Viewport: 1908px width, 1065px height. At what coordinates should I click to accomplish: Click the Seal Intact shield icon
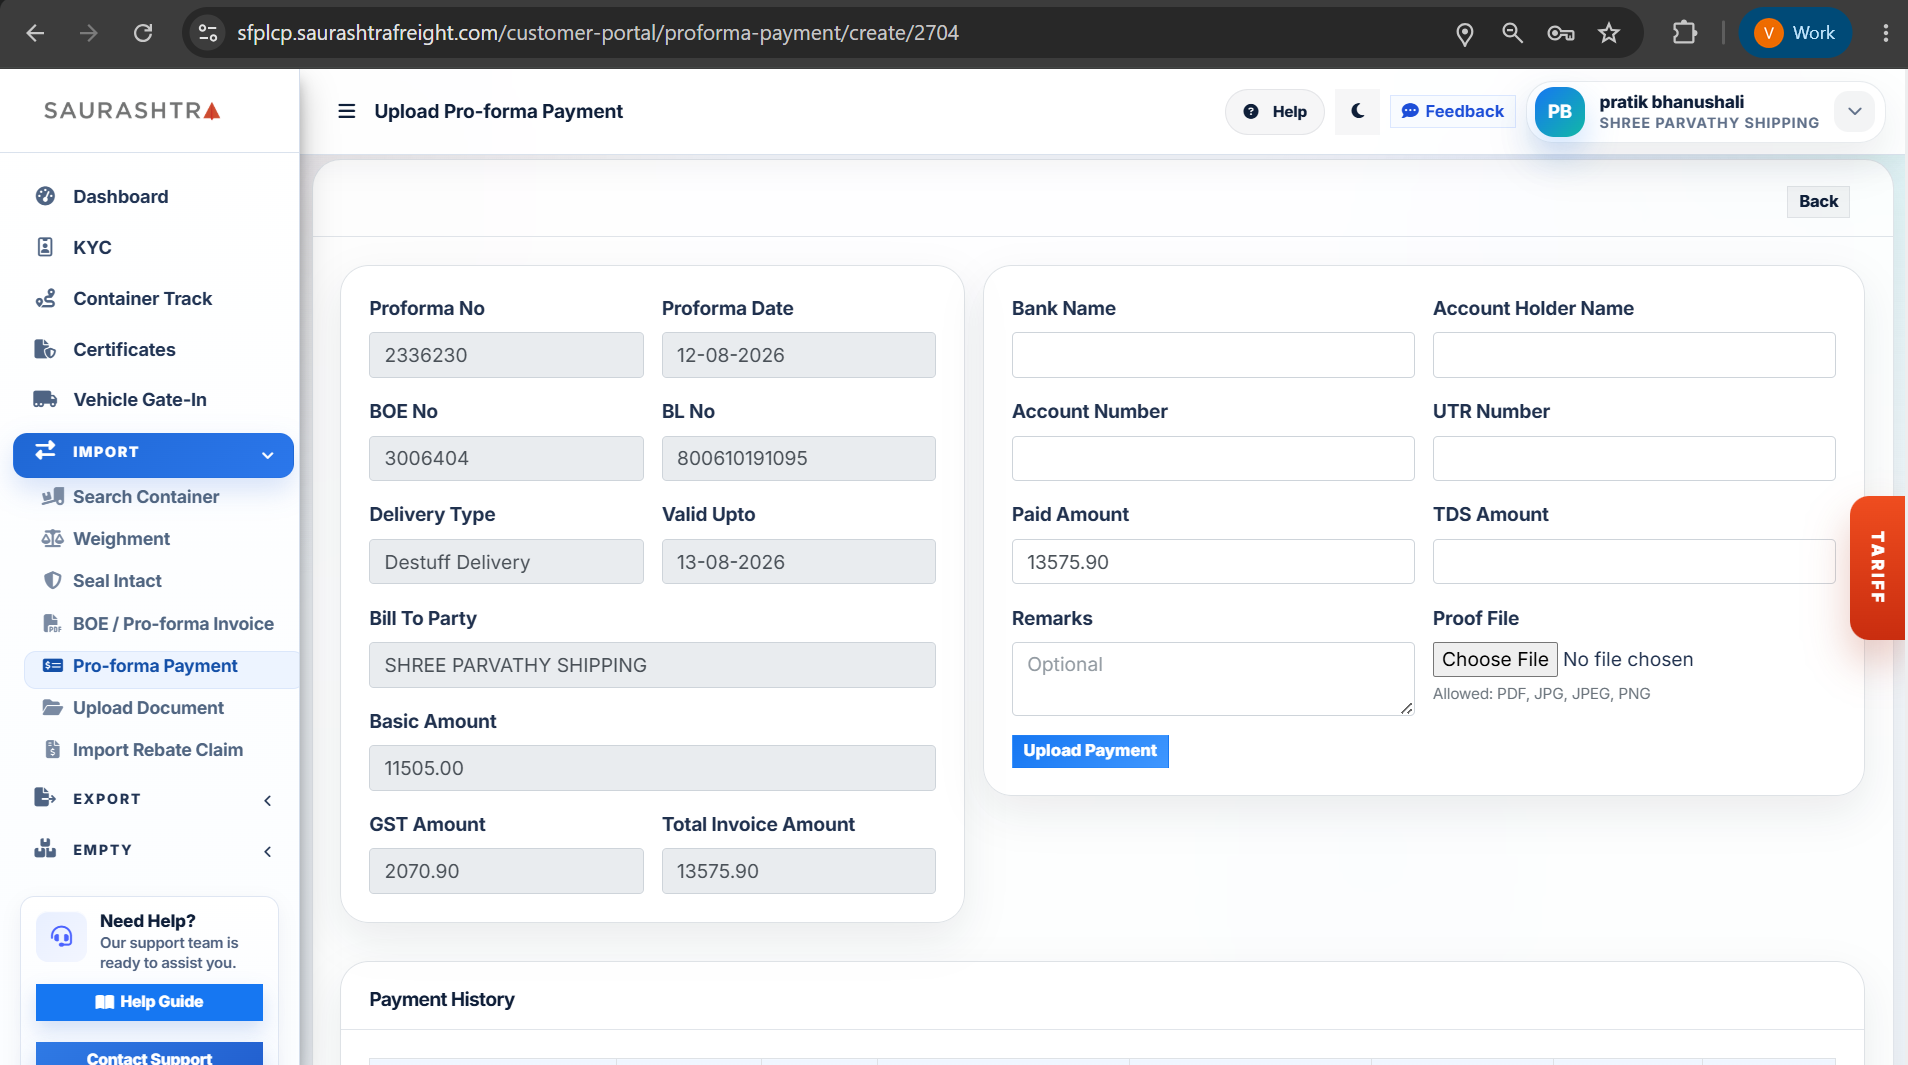tap(53, 580)
